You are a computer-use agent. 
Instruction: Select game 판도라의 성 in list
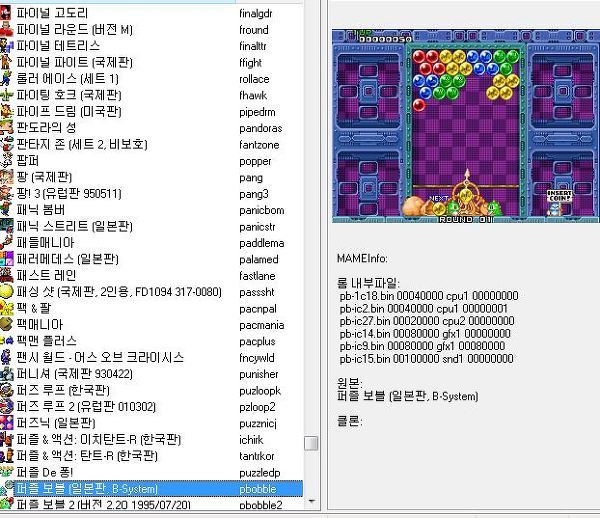coord(46,127)
